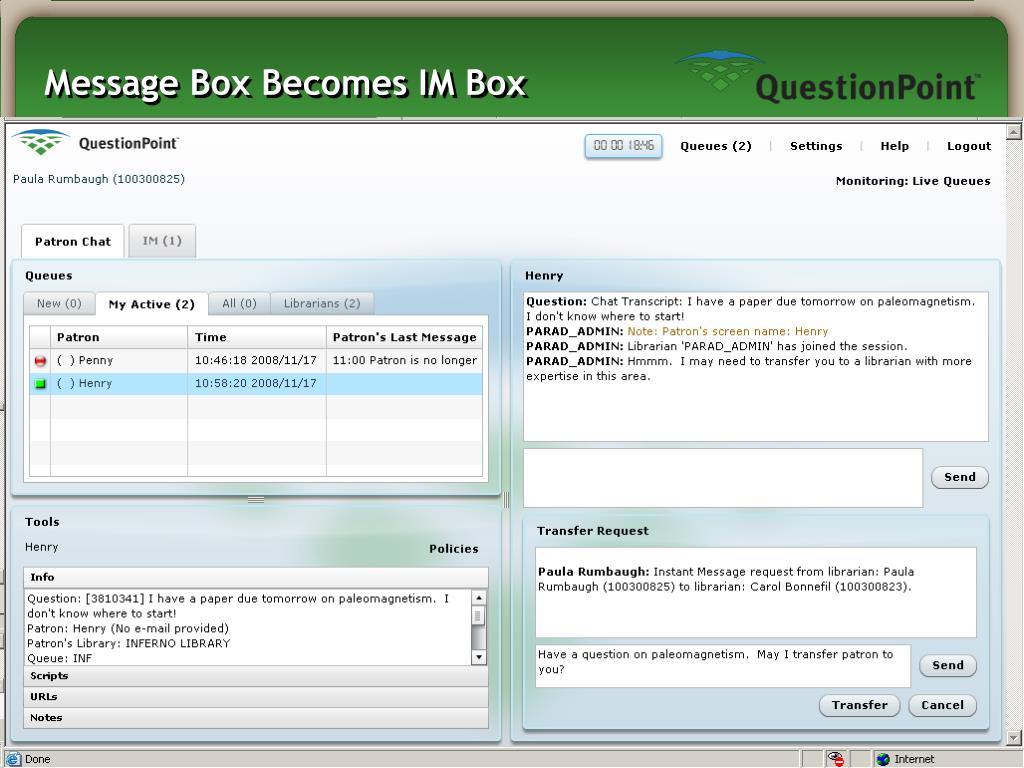Select the Librarians (2) tab
The width and height of the screenshot is (1024, 768).
[321, 304]
